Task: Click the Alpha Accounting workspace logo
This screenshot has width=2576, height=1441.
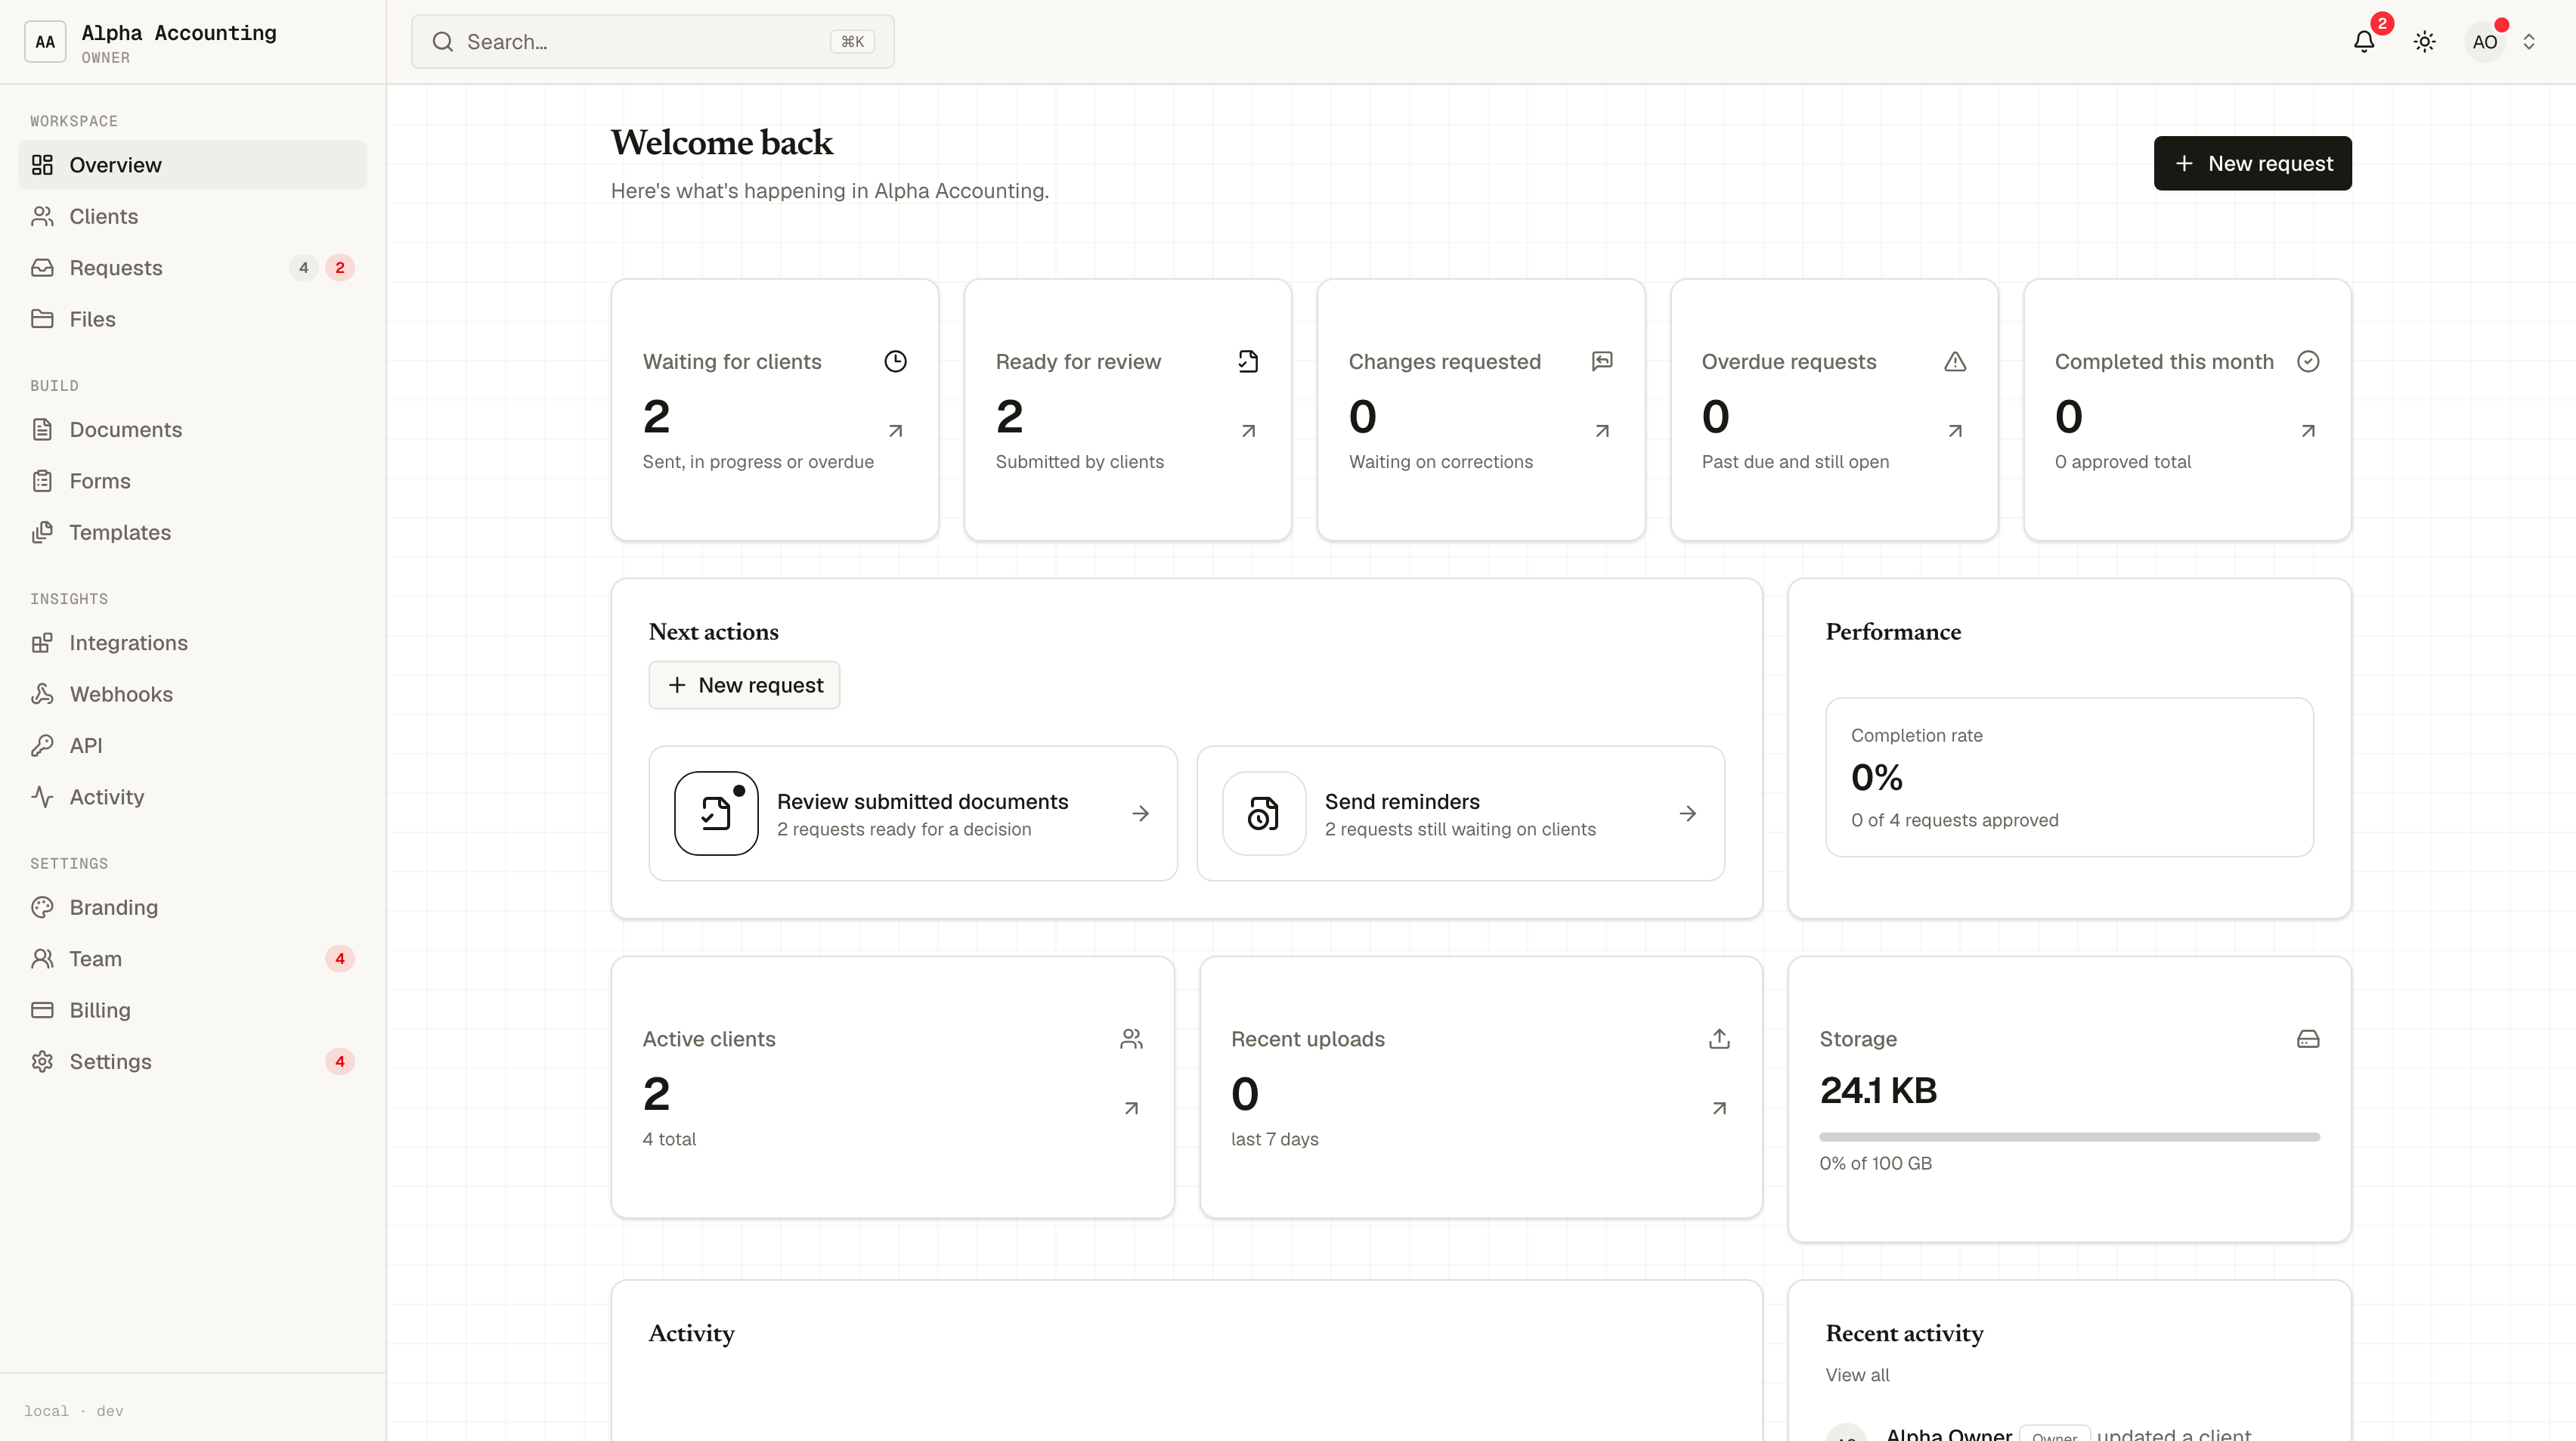Action: coord(45,42)
